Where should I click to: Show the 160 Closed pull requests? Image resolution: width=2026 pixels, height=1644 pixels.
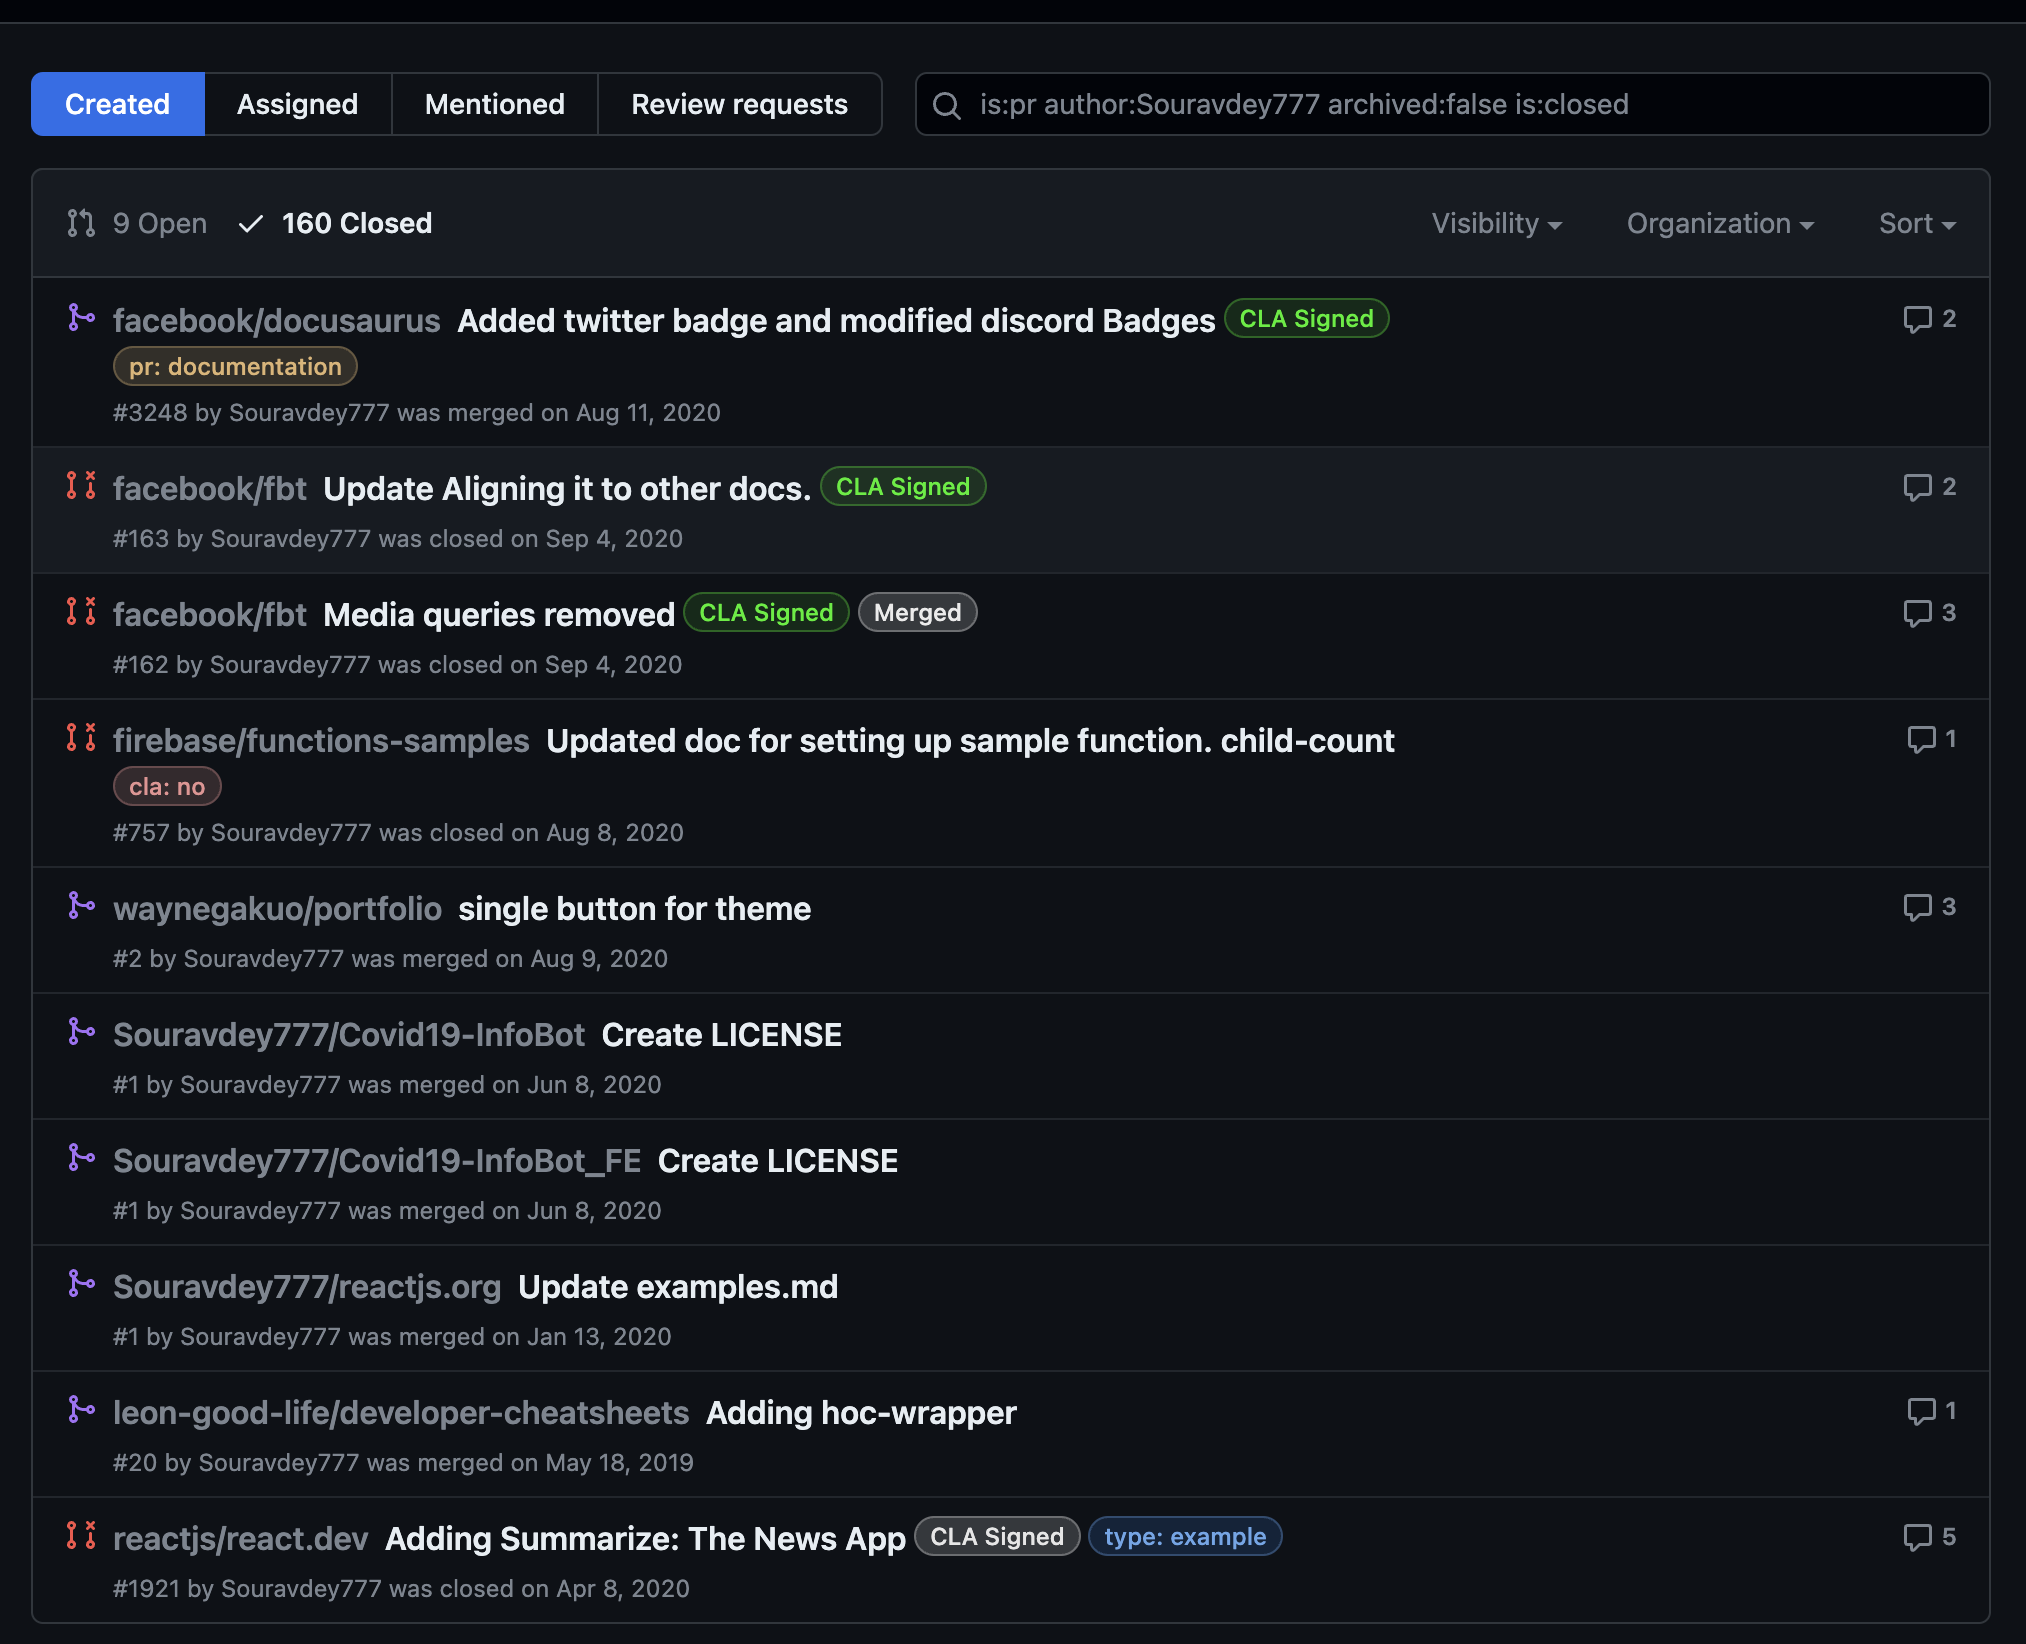(336, 223)
